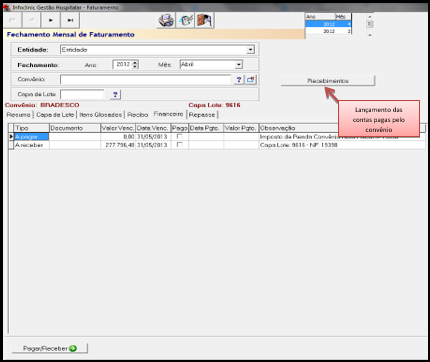Increase the Ano value with the up spinner

135,62
